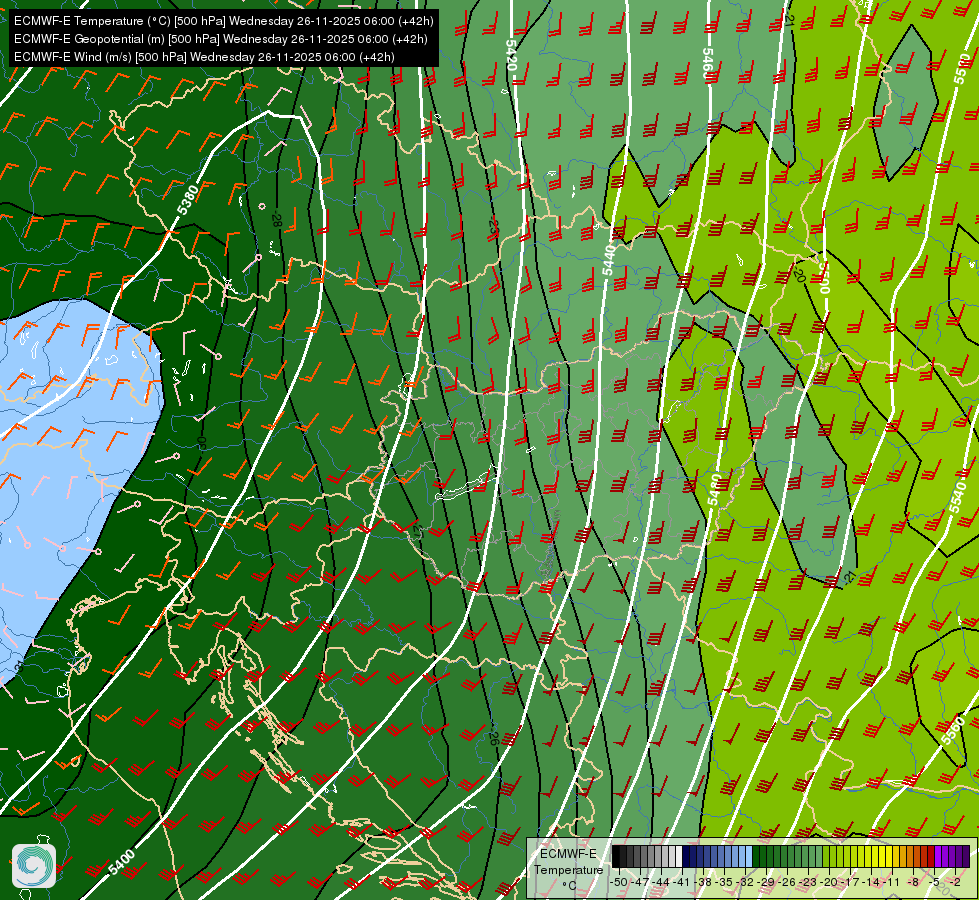Click the light blue -32 legend swatch
Image resolution: width=979 pixels, height=900 pixels.
point(749,856)
